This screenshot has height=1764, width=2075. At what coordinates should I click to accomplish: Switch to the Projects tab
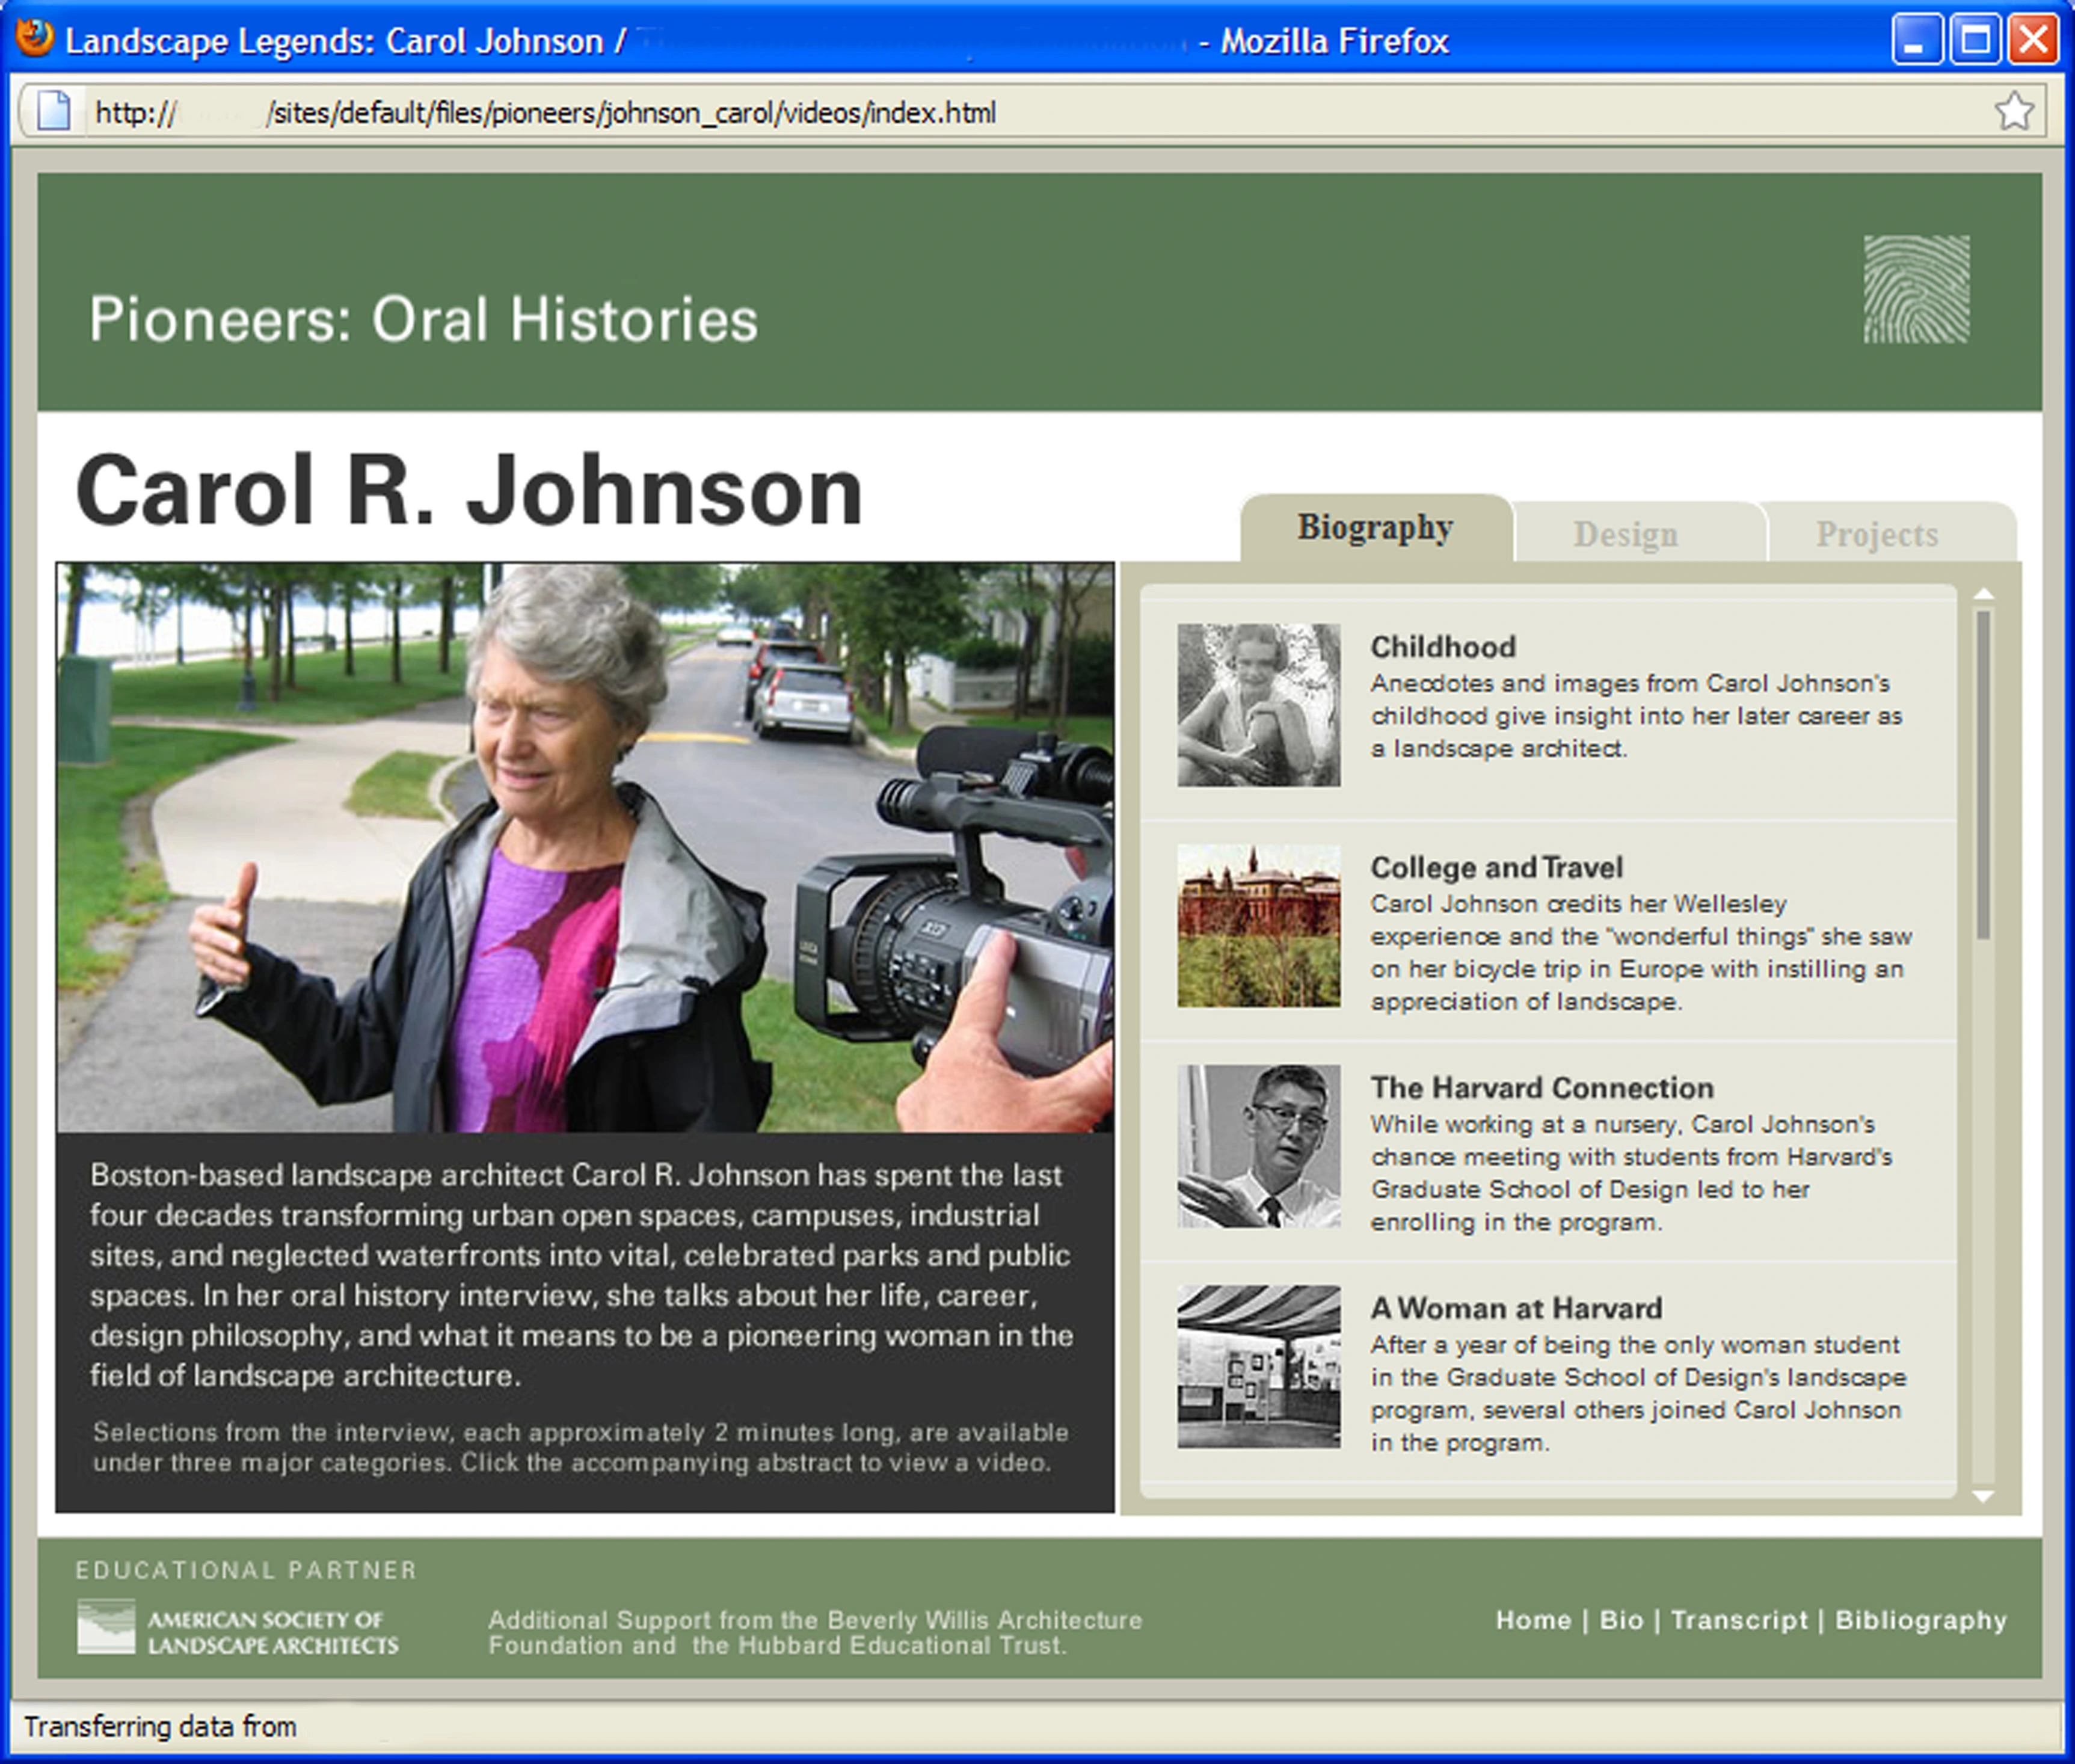coord(1877,534)
